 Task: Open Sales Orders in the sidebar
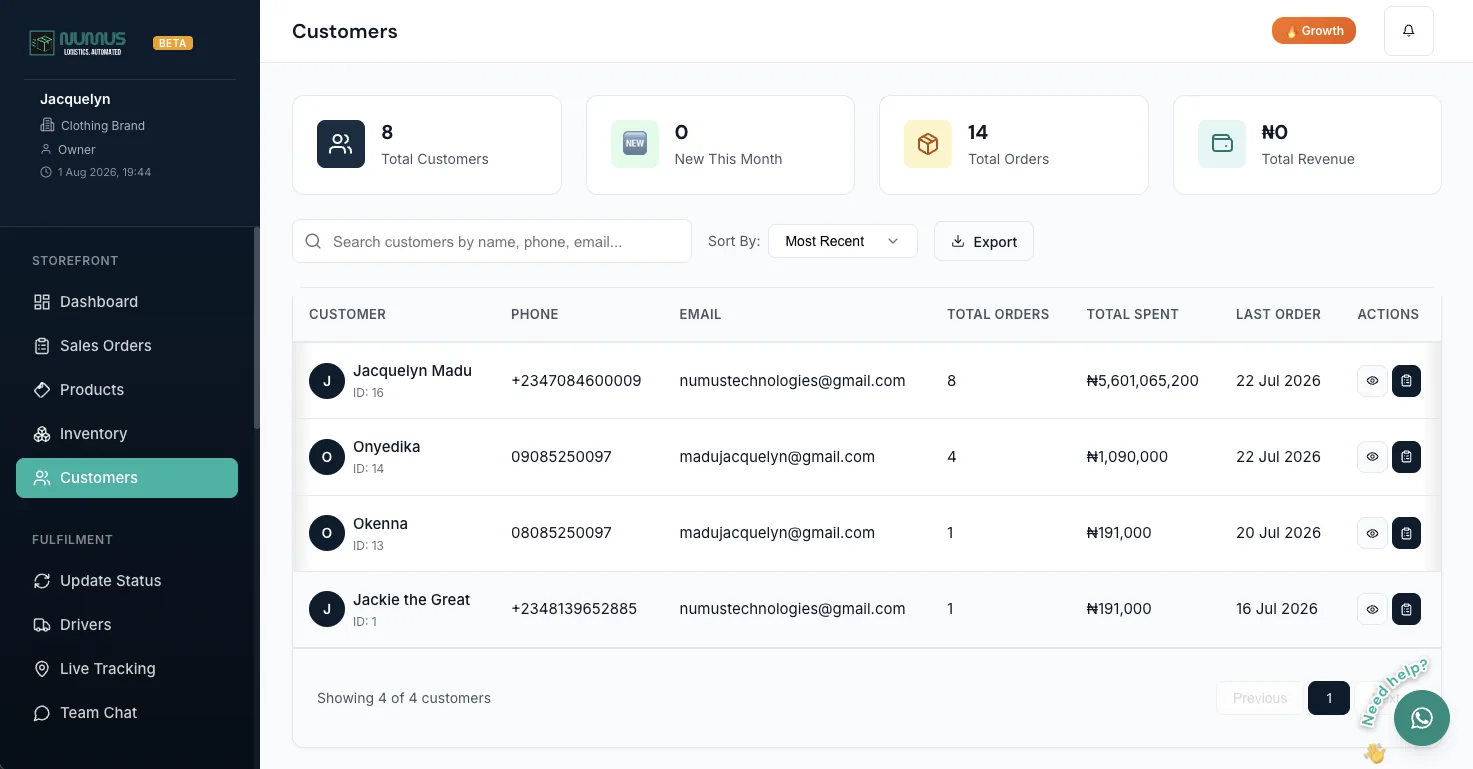(x=127, y=346)
